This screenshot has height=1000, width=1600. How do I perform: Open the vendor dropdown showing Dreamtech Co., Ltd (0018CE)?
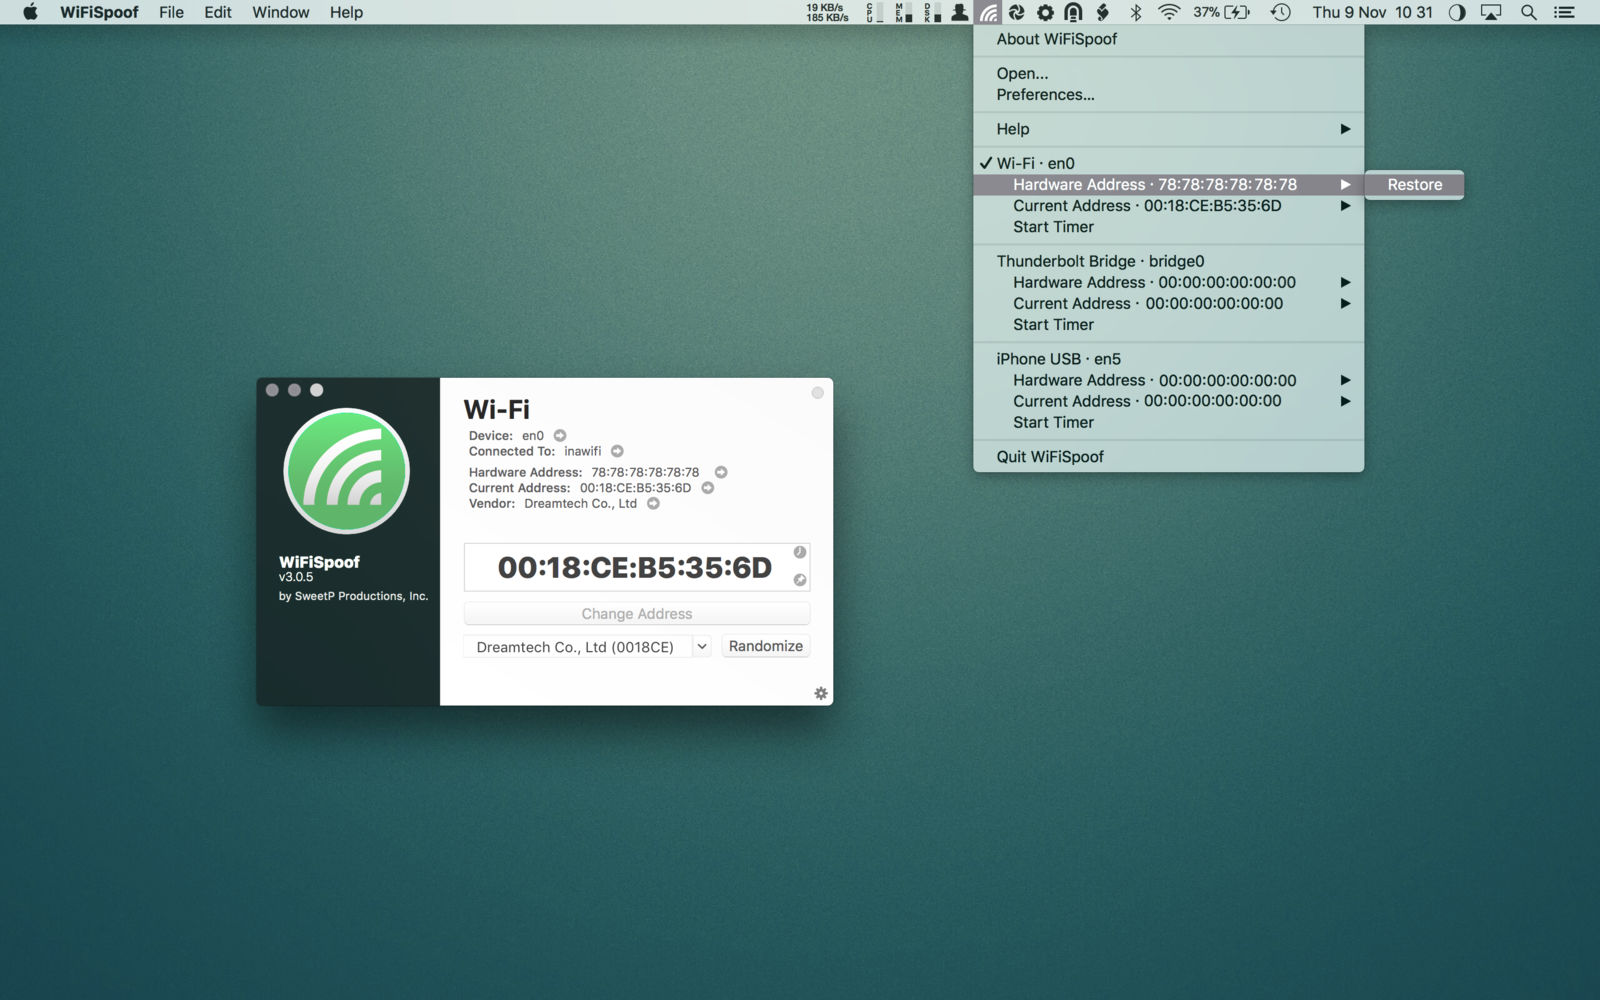pyautogui.click(x=701, y=646)
